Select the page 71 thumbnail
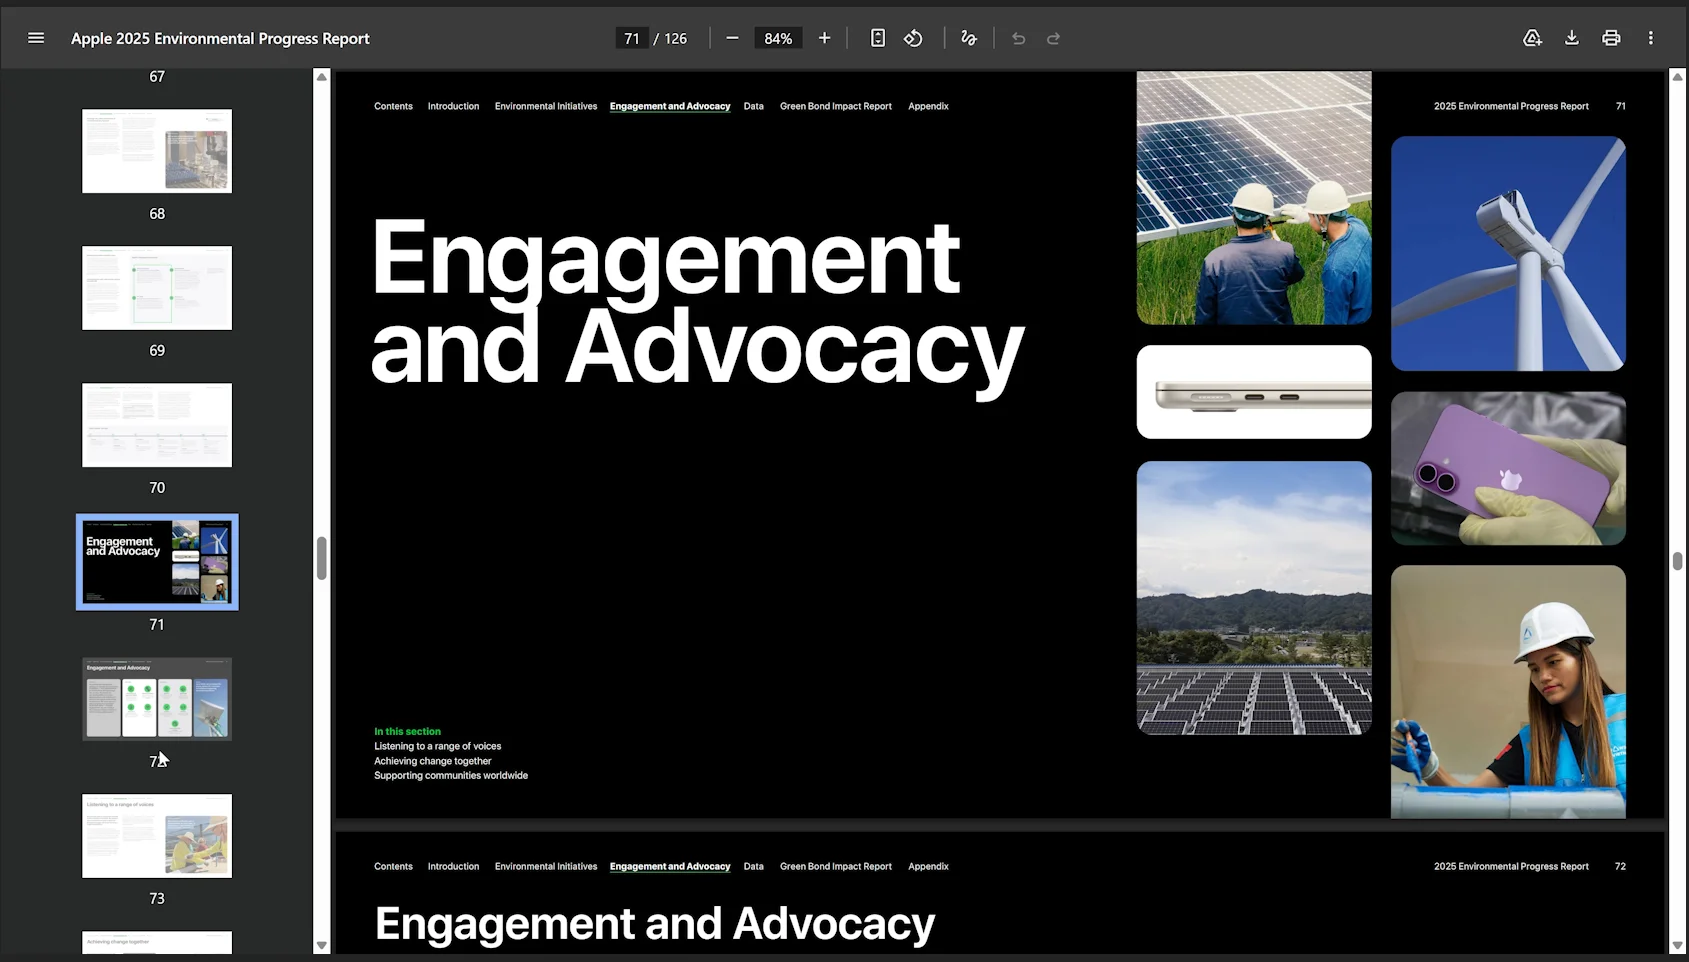 (157, 562)
